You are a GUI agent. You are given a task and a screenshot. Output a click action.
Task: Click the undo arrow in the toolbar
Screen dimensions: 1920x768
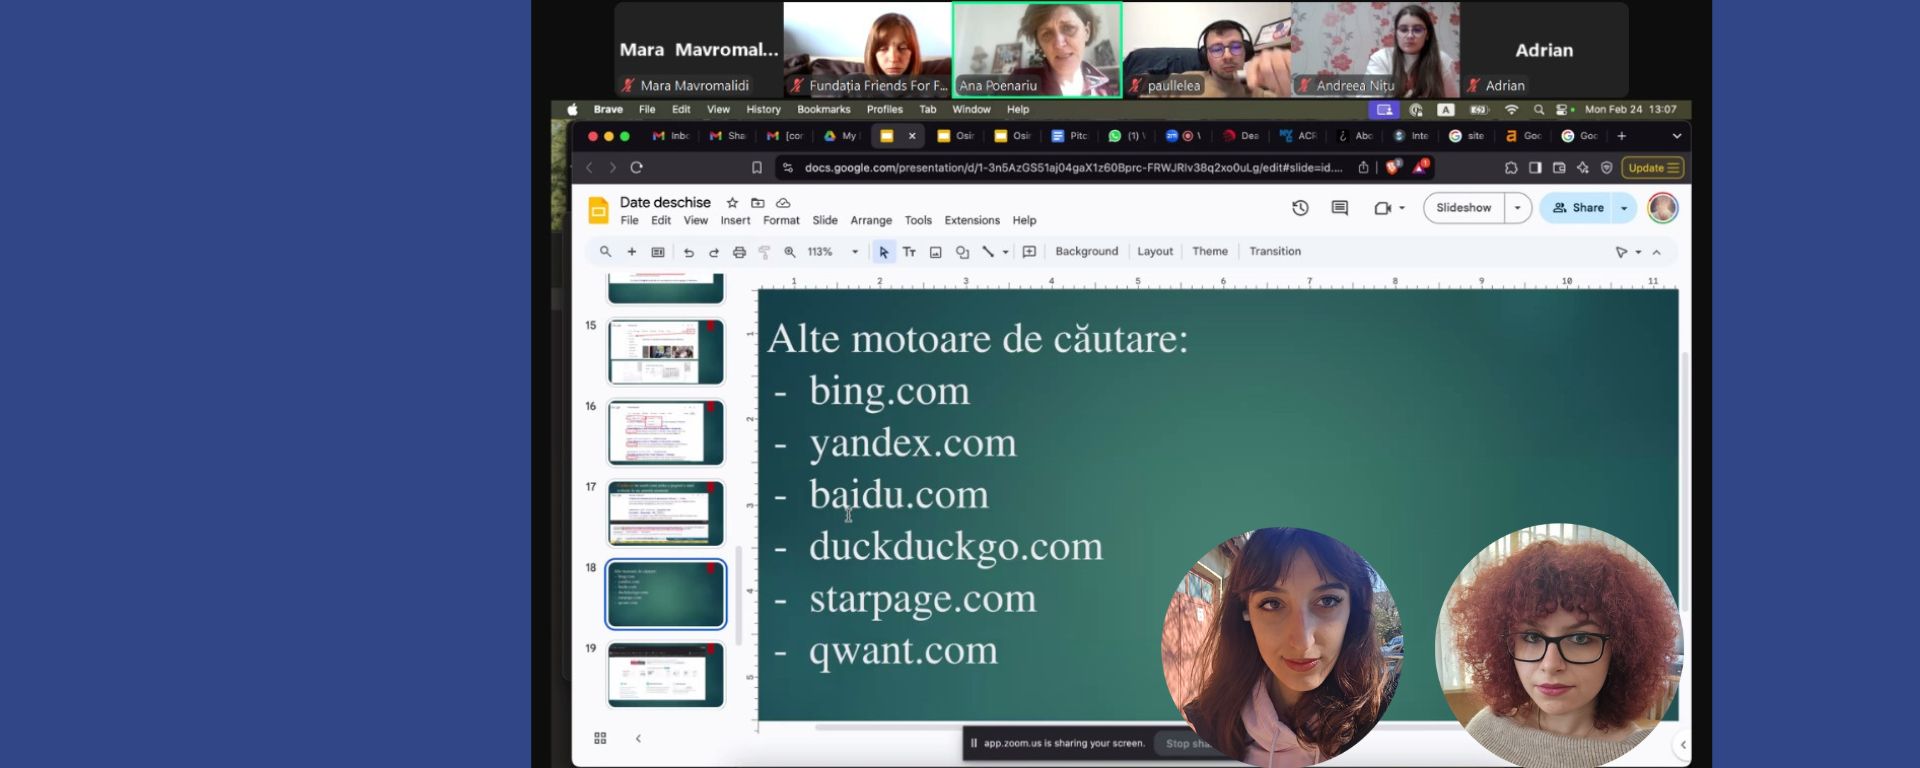click(688, 252)
